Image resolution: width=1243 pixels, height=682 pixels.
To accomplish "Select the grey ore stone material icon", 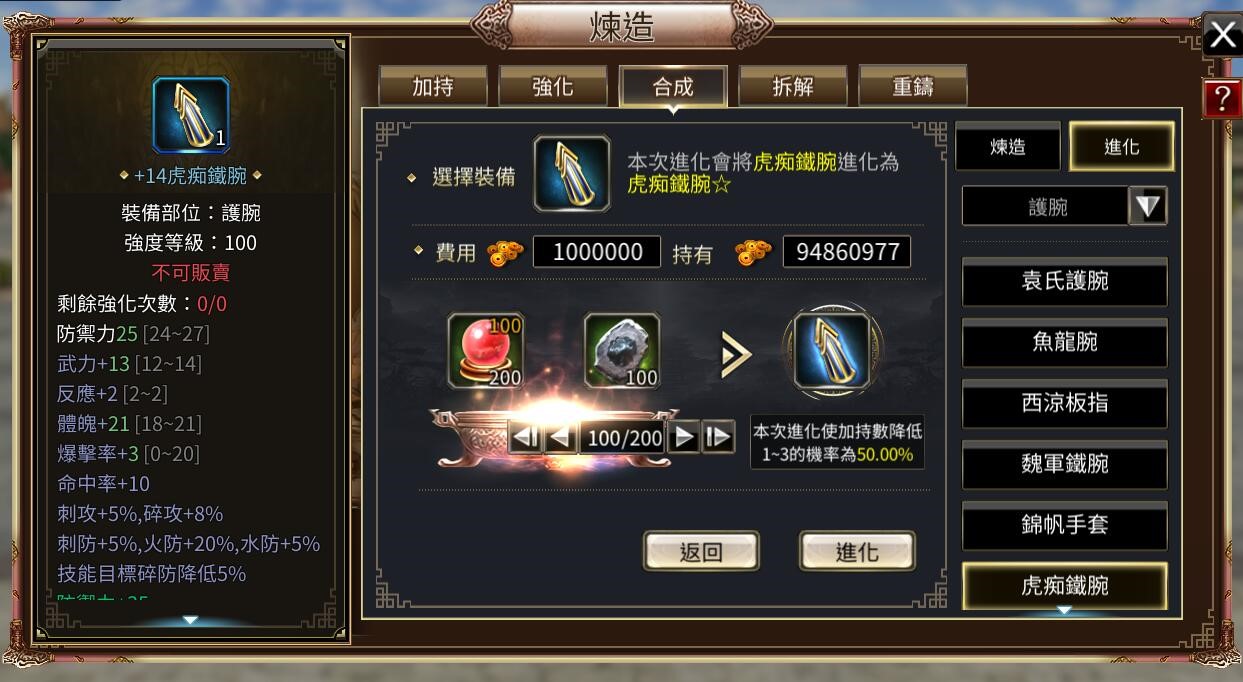I will [622, 351].
